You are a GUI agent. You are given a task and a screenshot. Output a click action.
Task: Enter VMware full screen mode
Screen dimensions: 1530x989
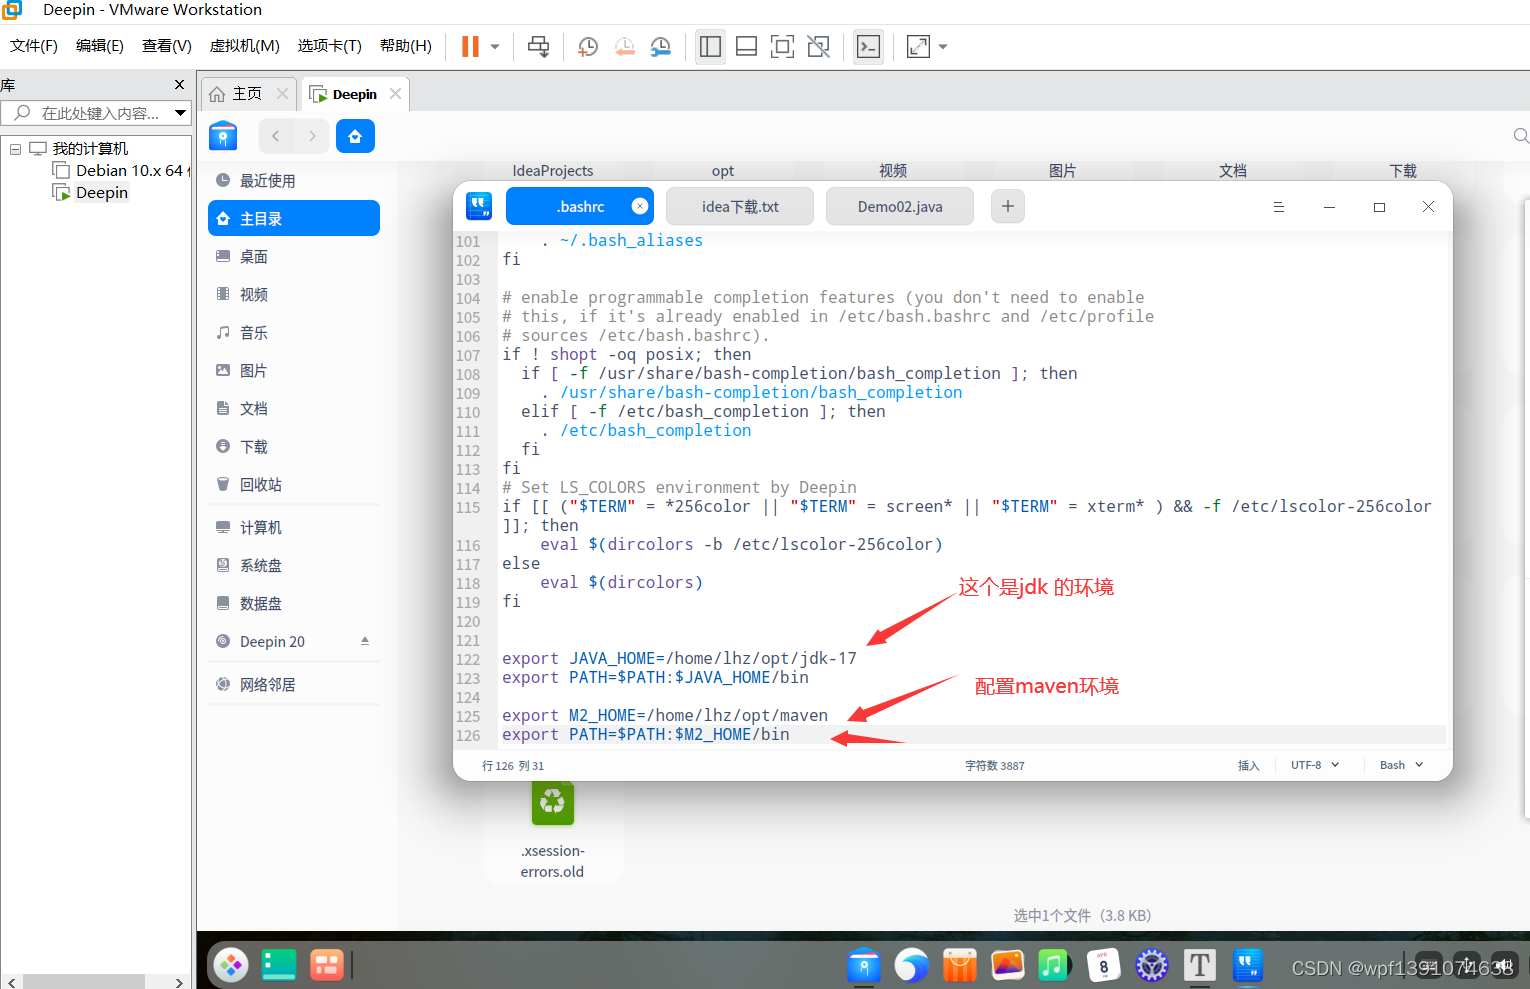tap(782, 47)
